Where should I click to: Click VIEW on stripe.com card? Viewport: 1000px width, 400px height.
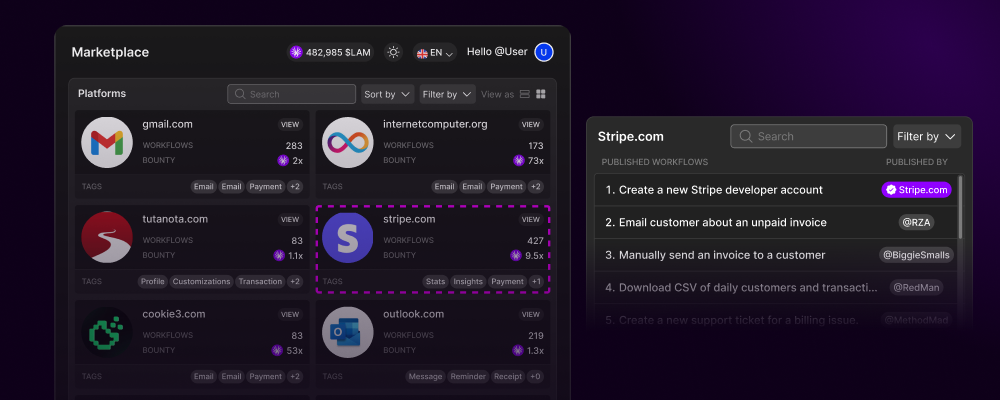click(531, 219)
